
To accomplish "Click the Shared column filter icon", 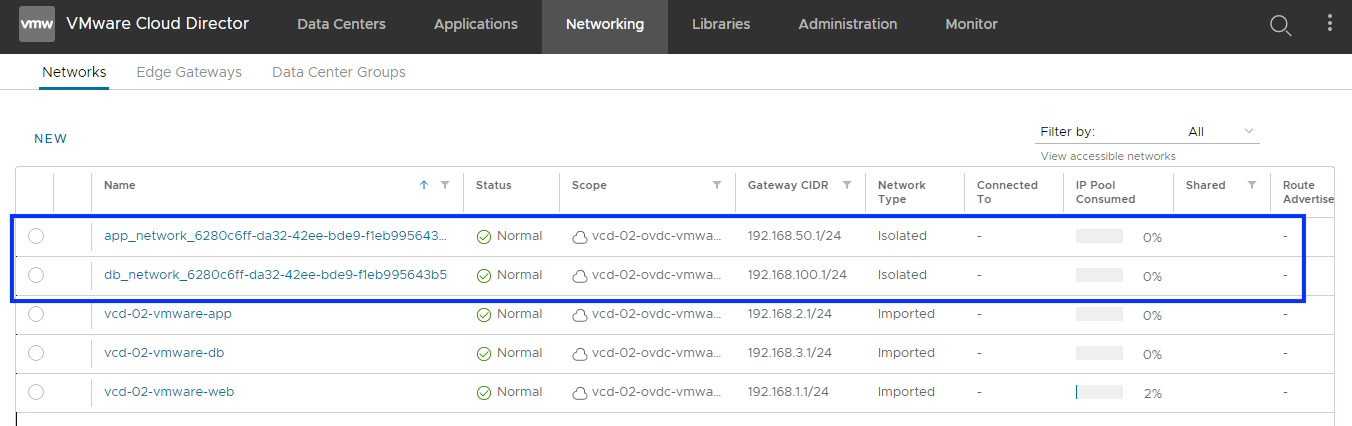I will 1251,185.
